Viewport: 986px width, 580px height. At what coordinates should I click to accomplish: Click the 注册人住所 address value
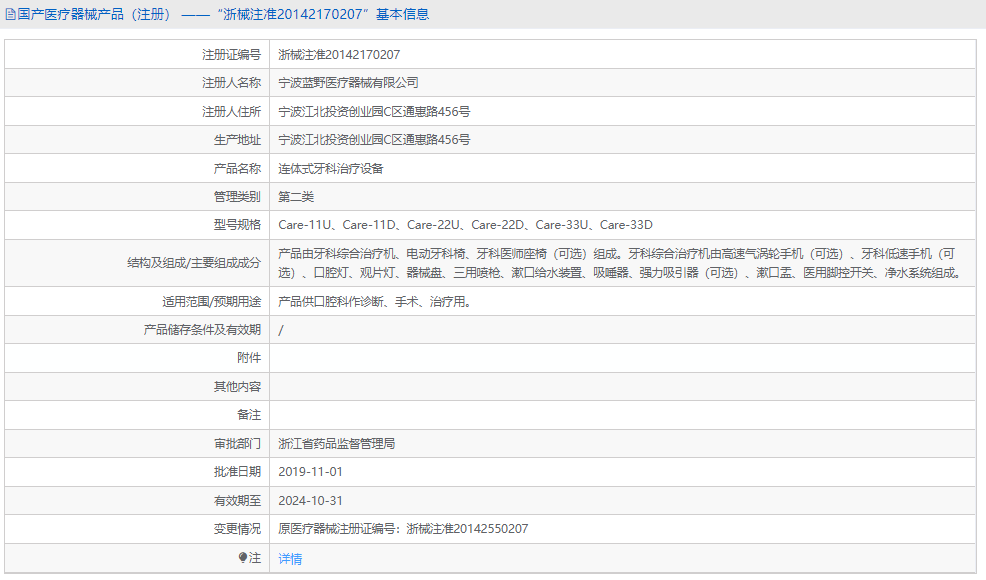(x=374, y=111)
